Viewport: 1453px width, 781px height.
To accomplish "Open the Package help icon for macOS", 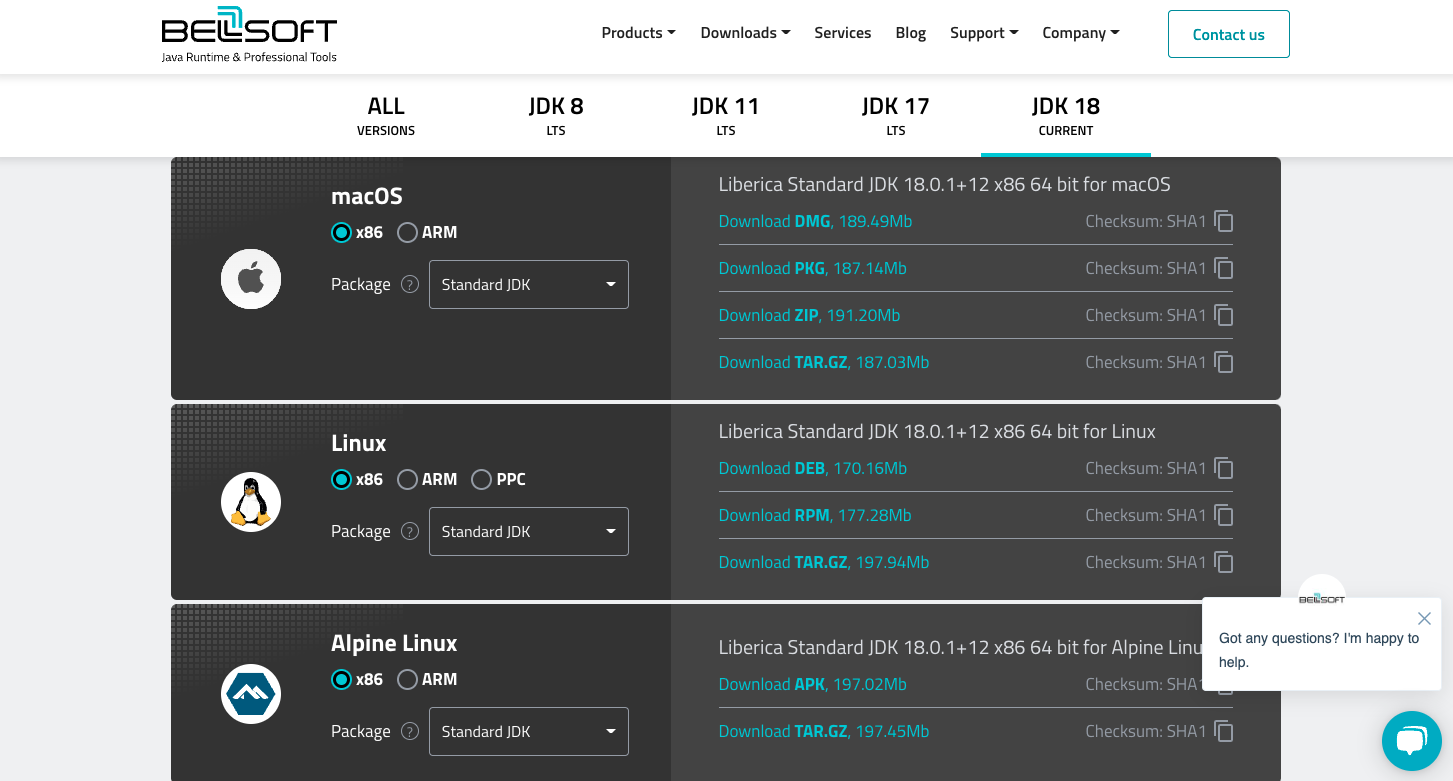I will click(x=410, y=284).
